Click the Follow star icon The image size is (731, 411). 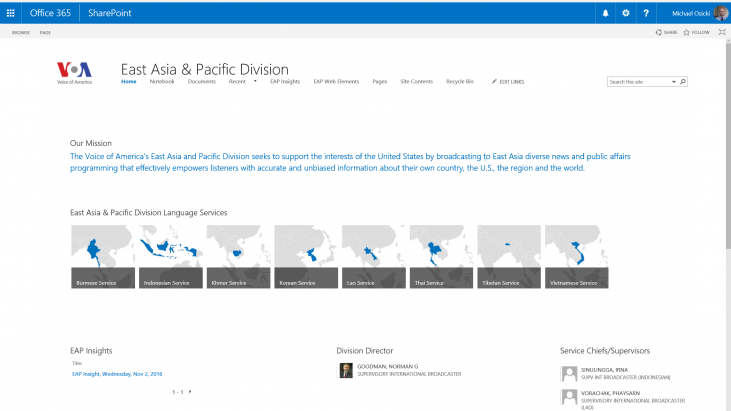(x=686, y=32)
